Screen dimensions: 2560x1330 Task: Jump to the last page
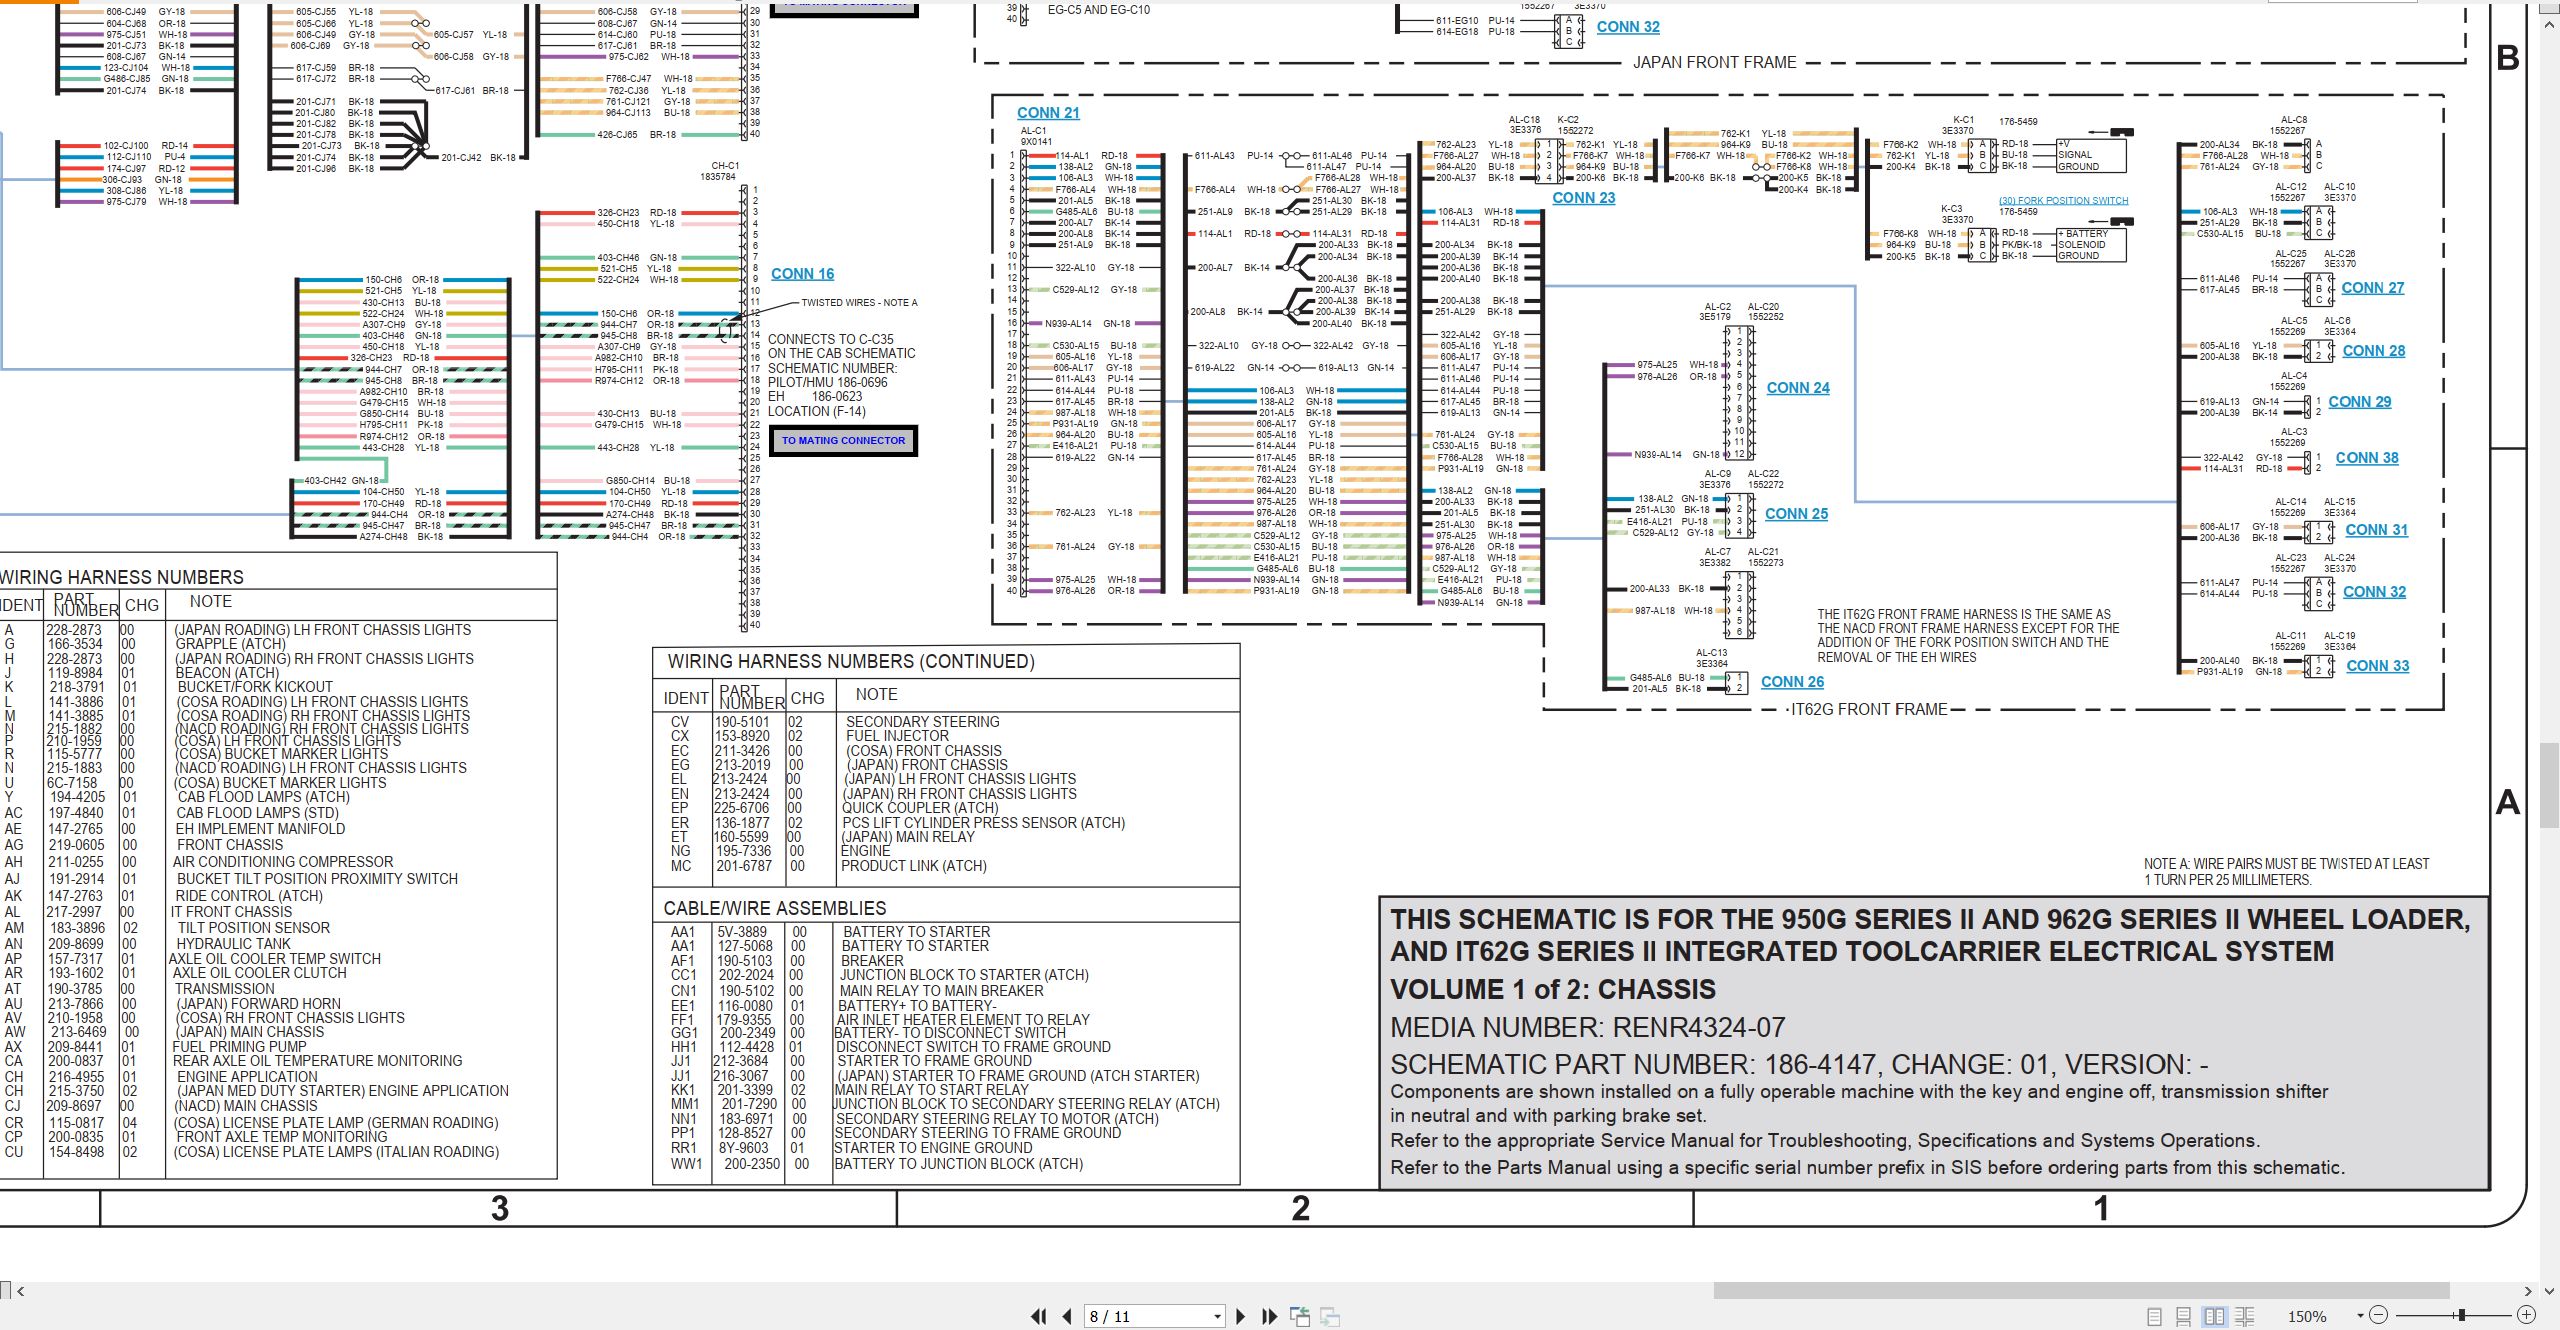click(x=1269, y=1316)
